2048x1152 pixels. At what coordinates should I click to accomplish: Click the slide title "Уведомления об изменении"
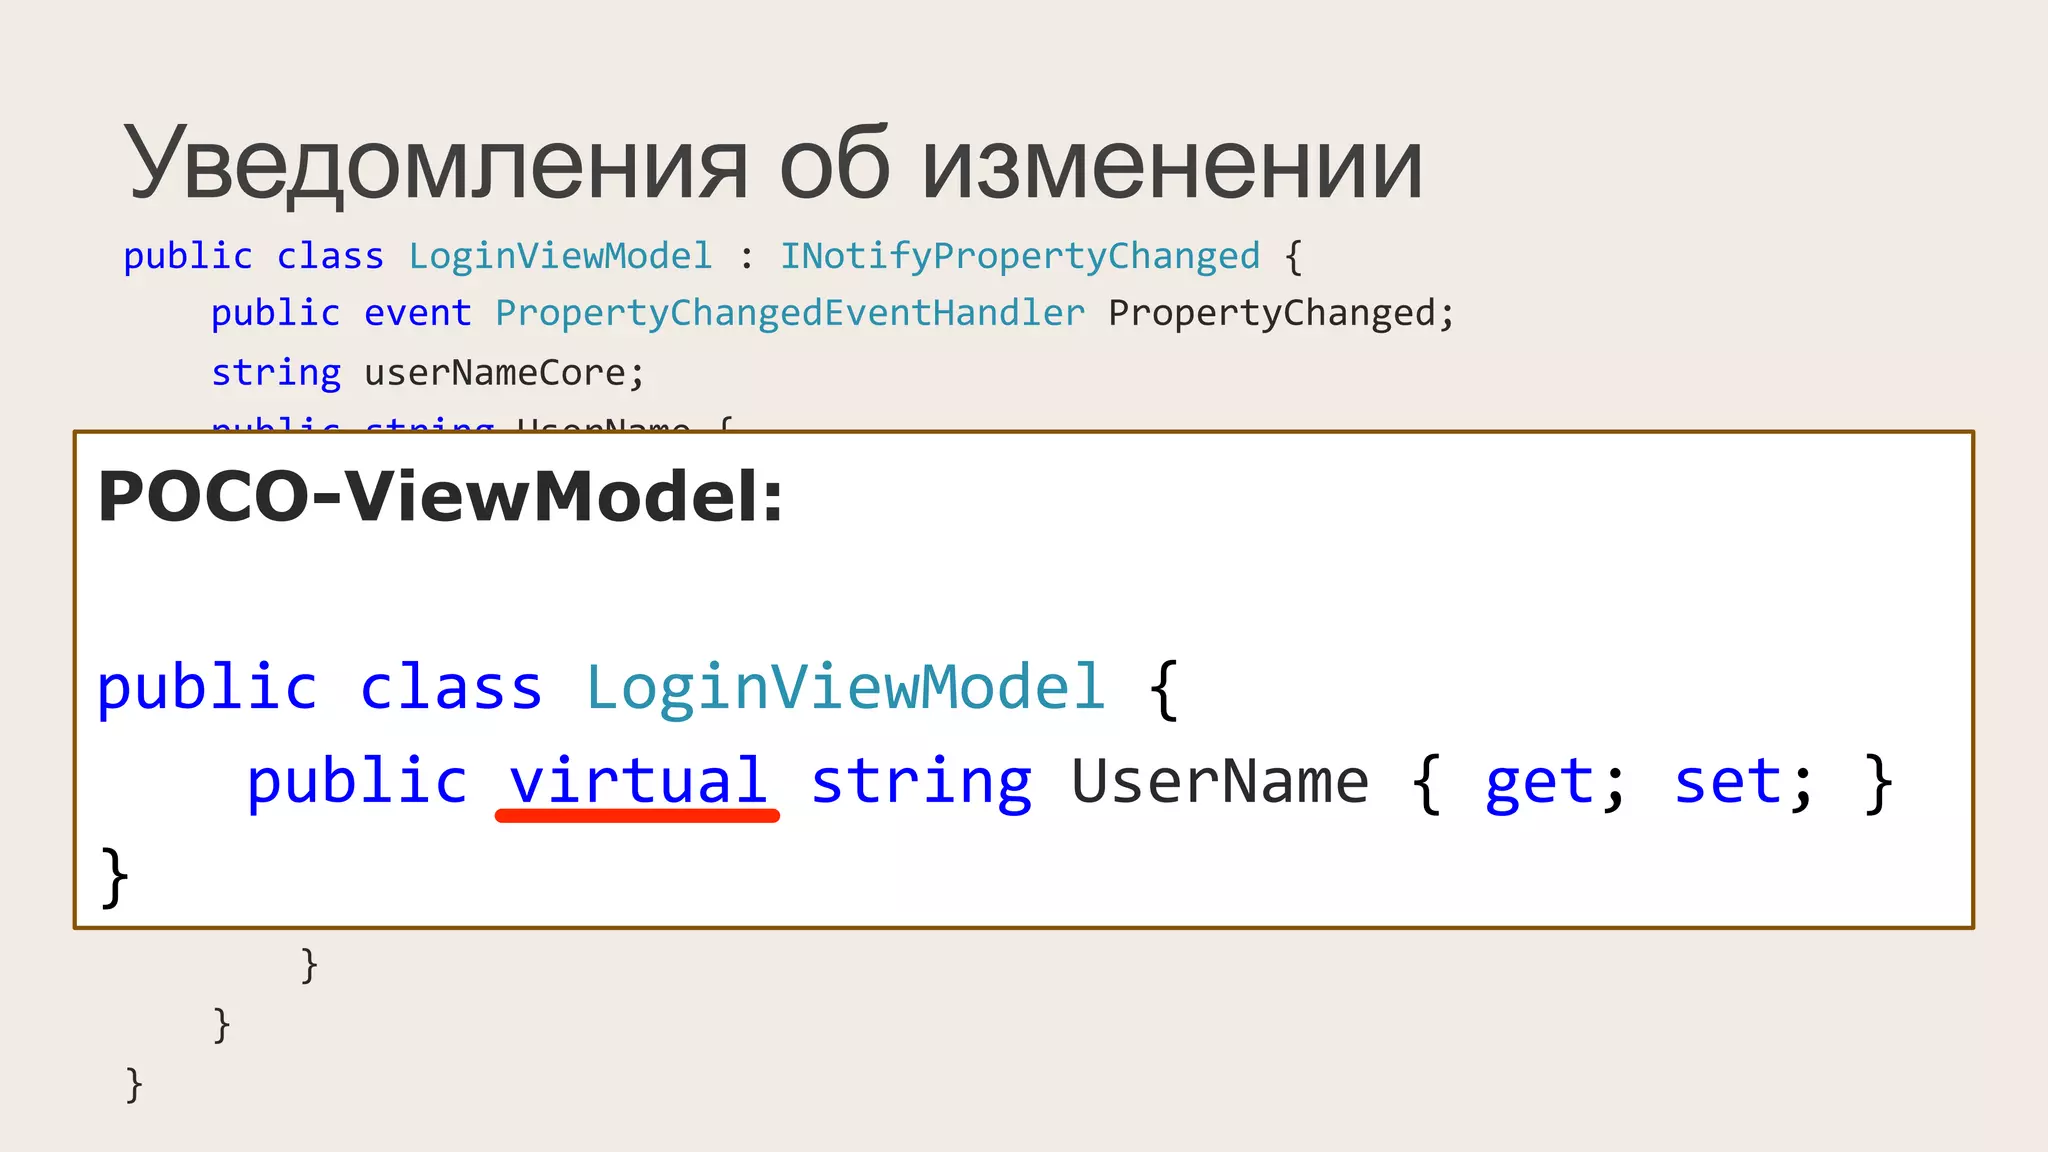coord(773,165)
